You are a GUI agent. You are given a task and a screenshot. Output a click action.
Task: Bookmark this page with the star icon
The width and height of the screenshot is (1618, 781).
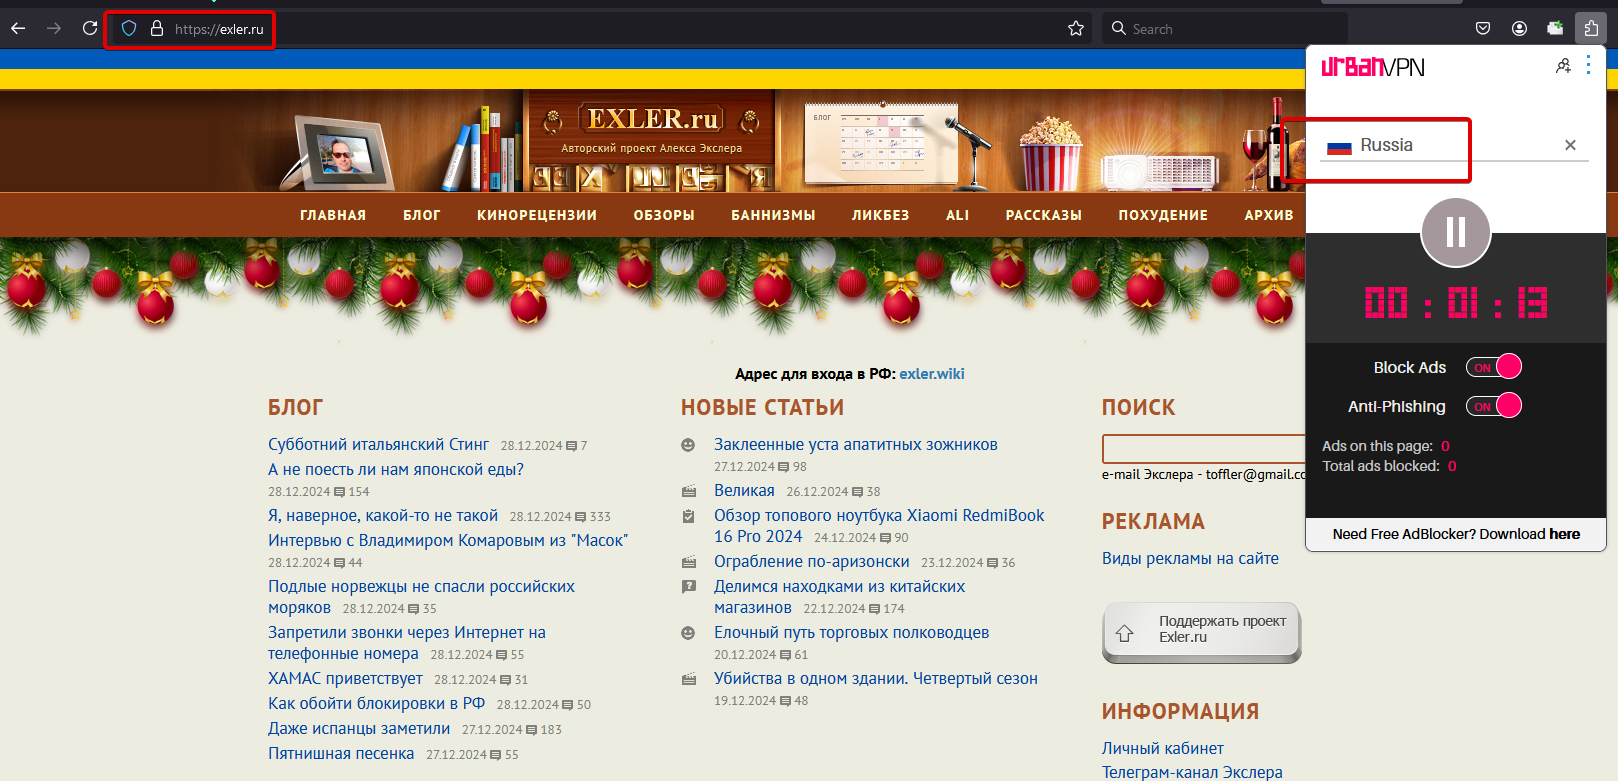click(1076, 29)
